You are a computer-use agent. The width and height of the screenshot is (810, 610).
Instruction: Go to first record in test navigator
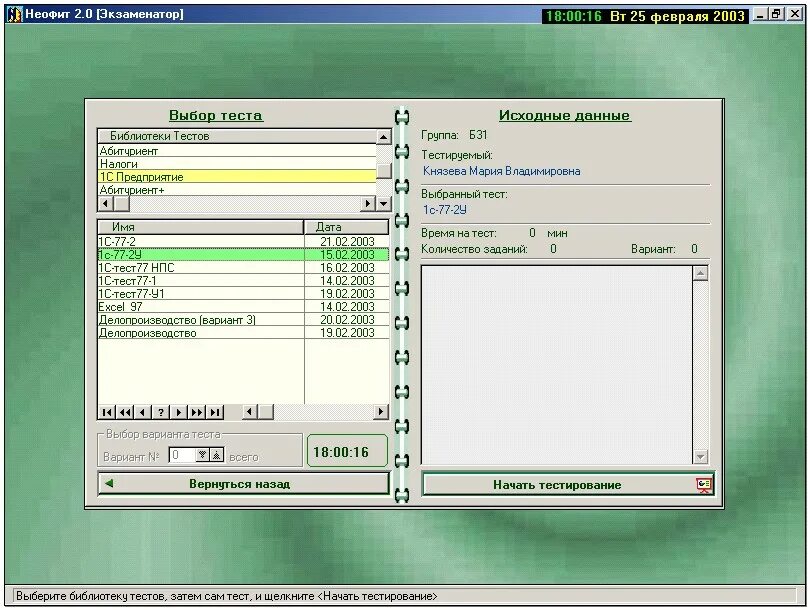point(107,412)
